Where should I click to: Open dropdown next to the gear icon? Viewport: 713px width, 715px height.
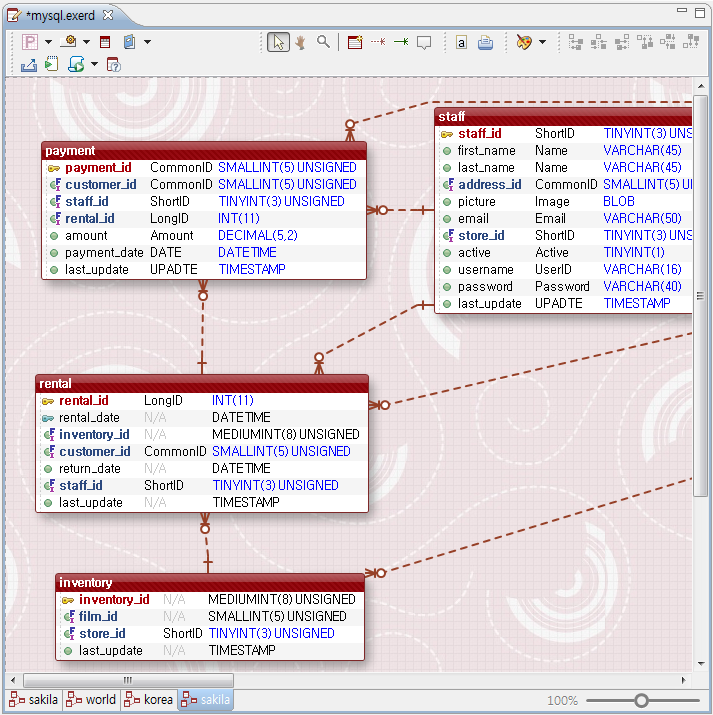pos(86,42)
